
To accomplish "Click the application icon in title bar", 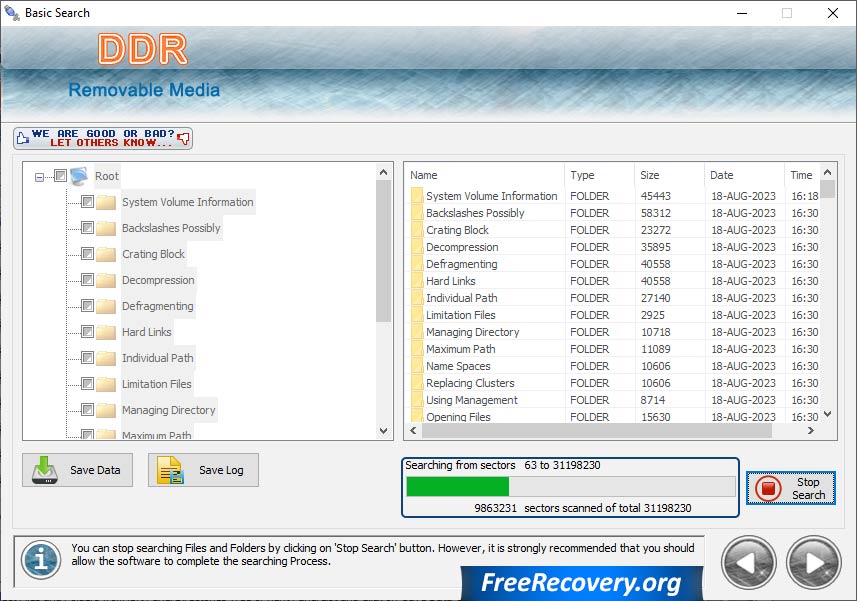I will pos(11,13).
